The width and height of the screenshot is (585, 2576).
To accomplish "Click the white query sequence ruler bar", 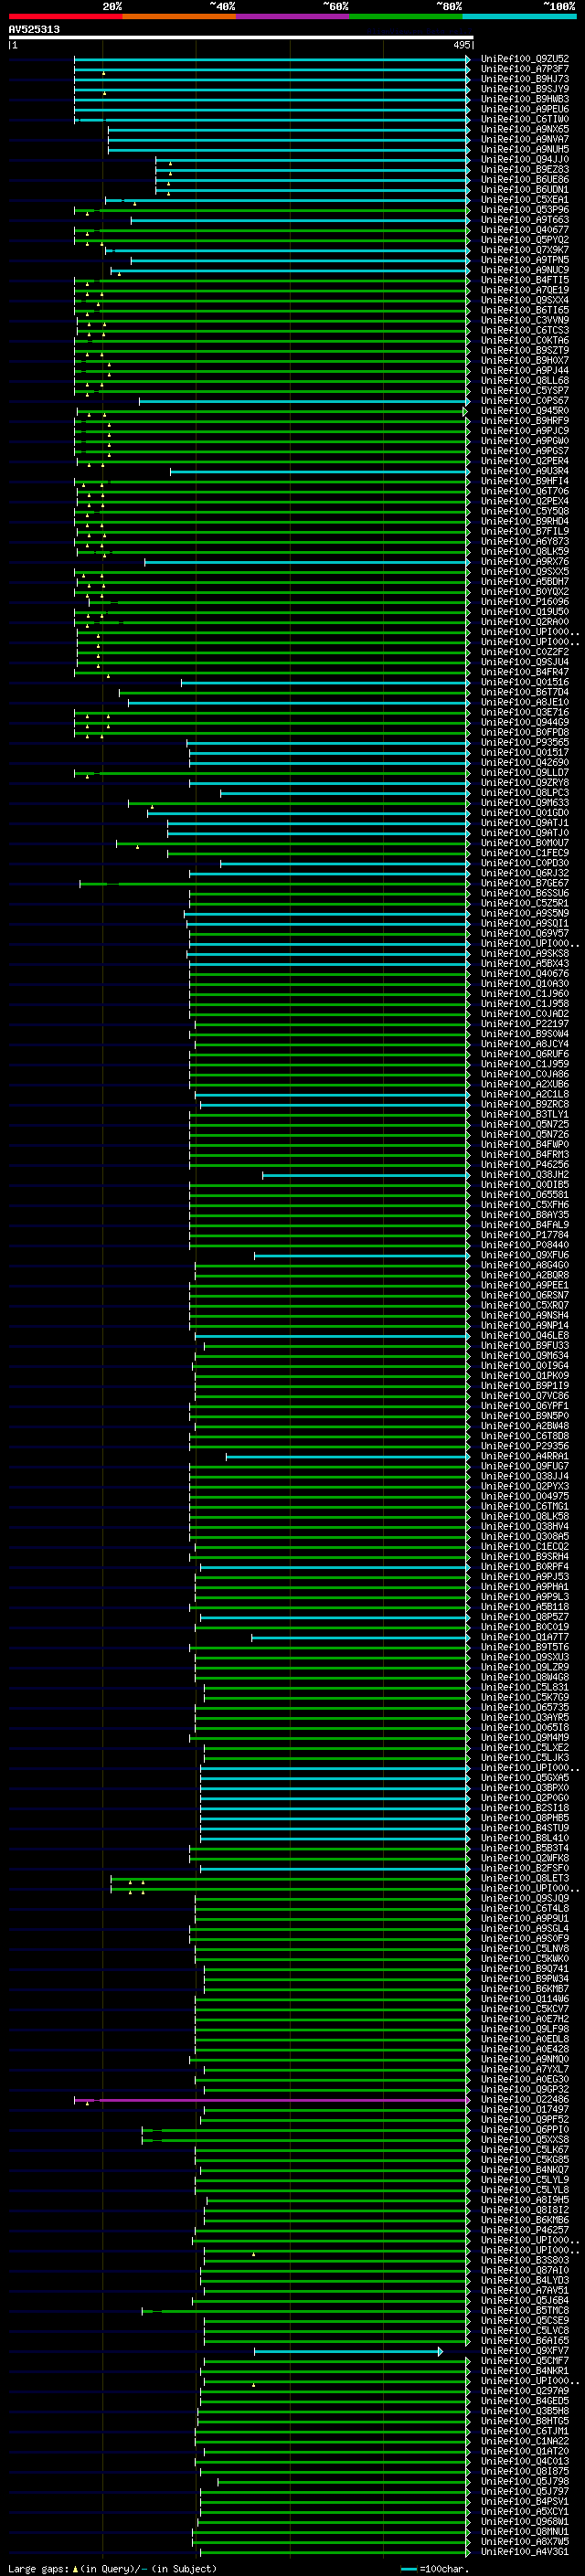I will pyautogui.click(x=241, y=38).
